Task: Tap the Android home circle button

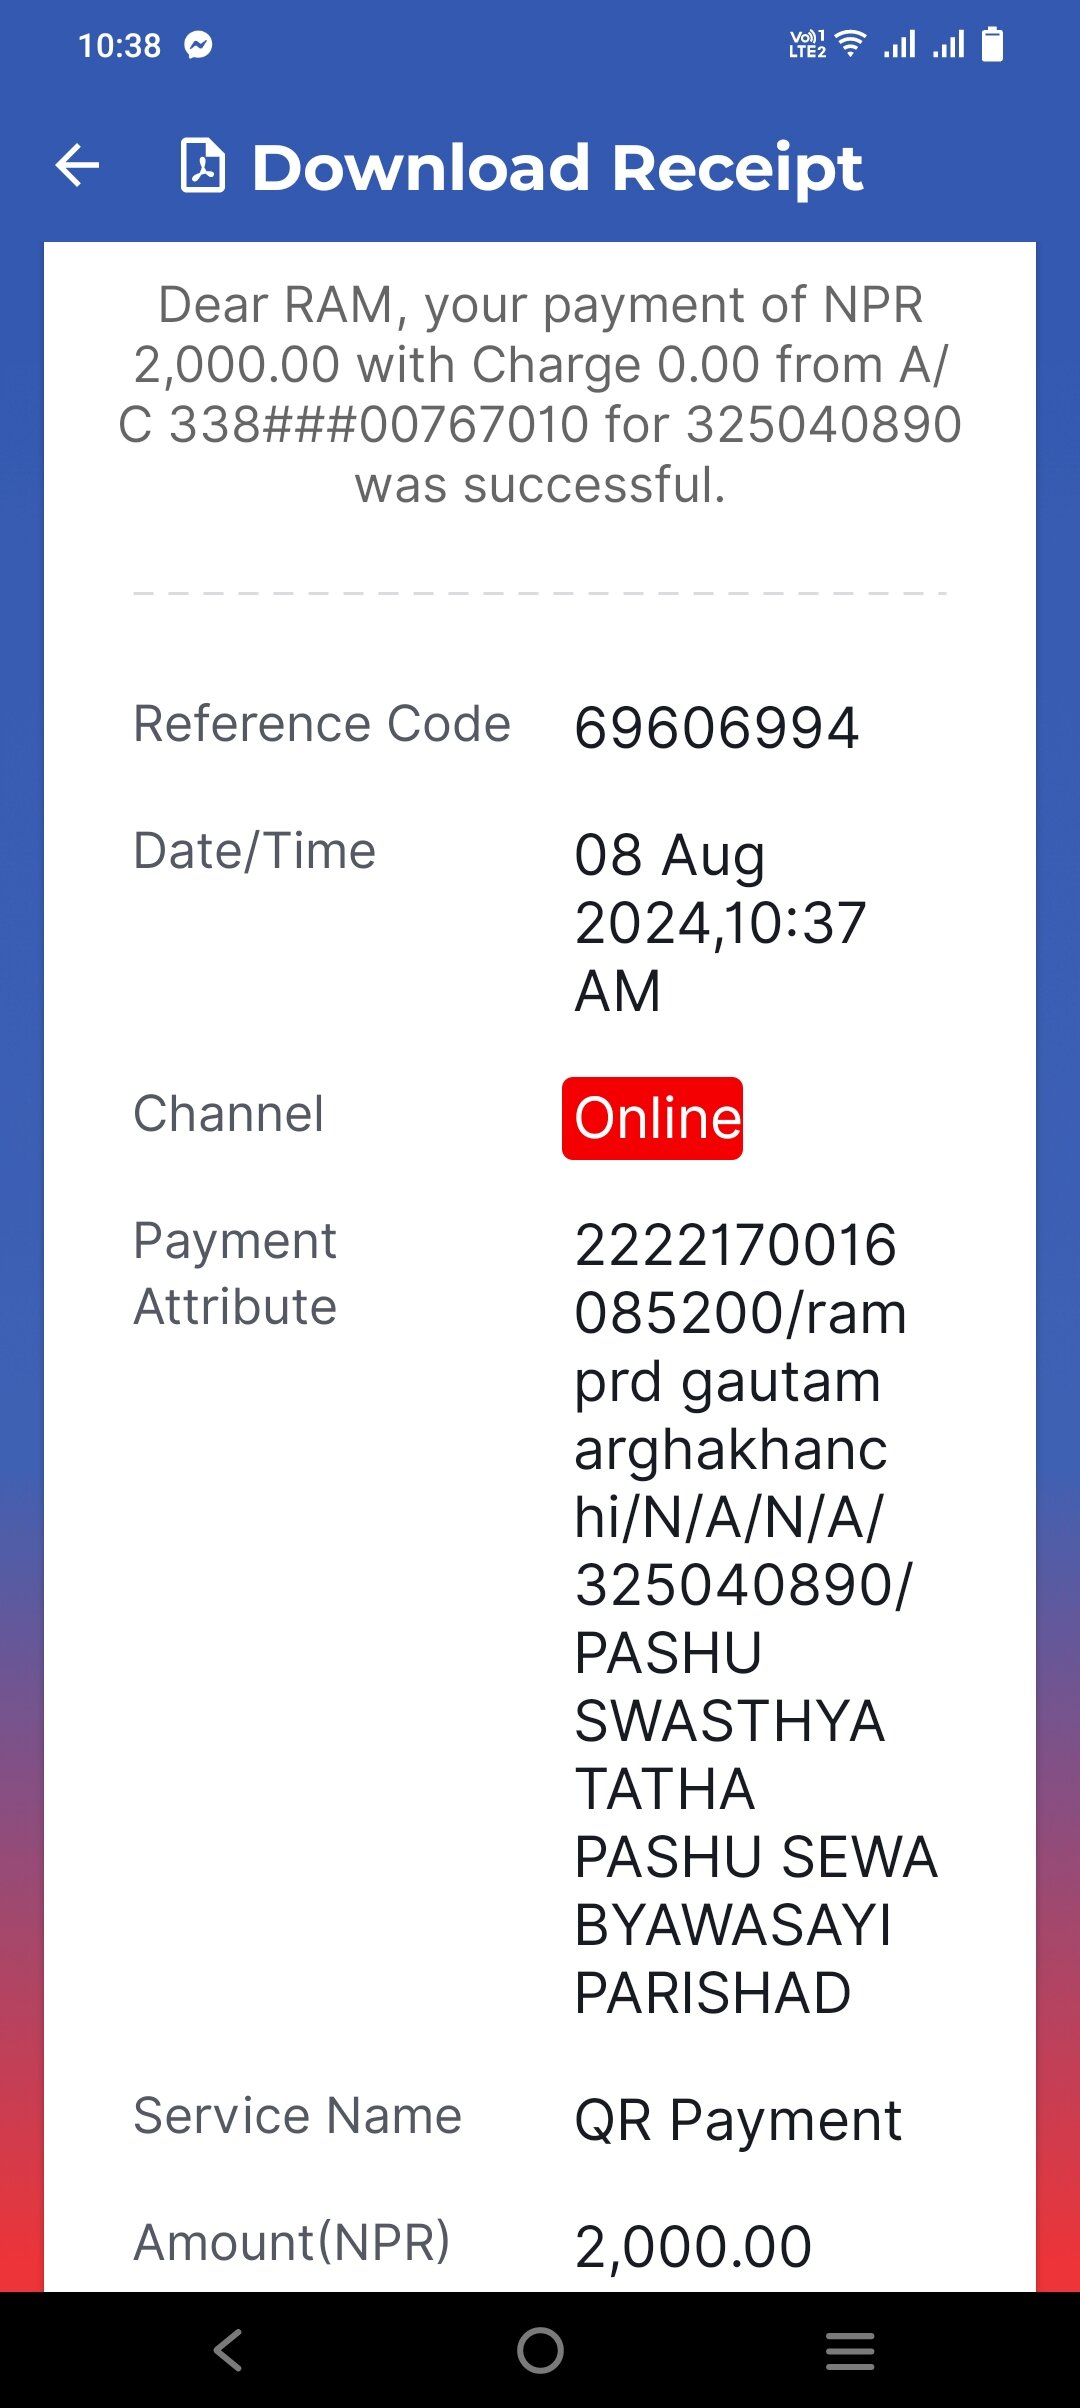Action: click(540, 2350)
